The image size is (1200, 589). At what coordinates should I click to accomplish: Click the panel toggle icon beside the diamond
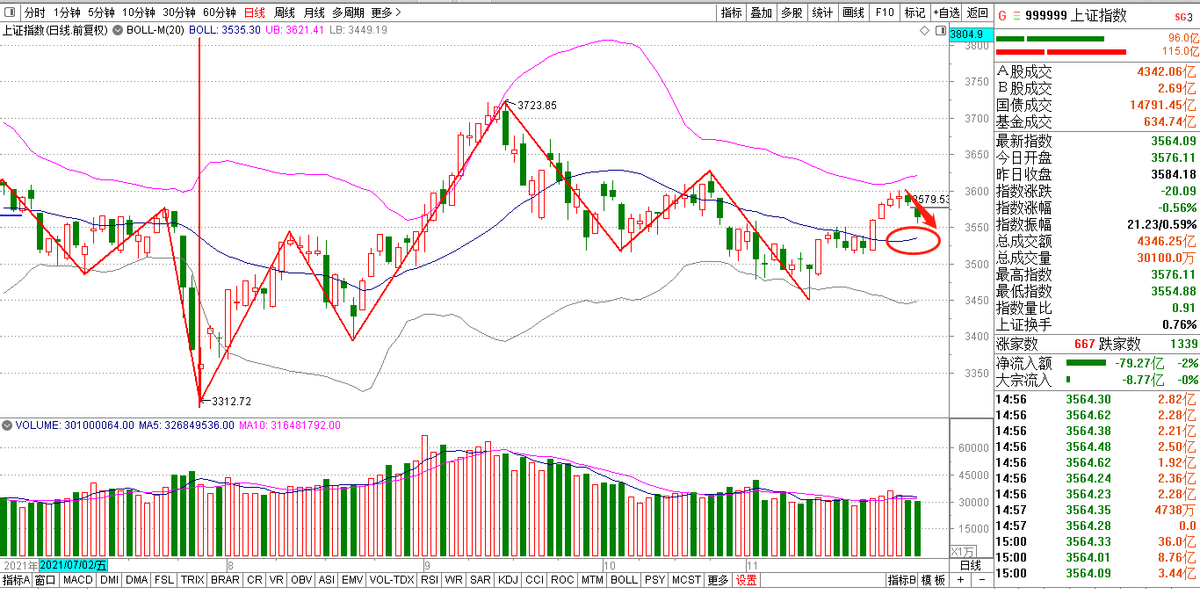click(x=940, y=32)
